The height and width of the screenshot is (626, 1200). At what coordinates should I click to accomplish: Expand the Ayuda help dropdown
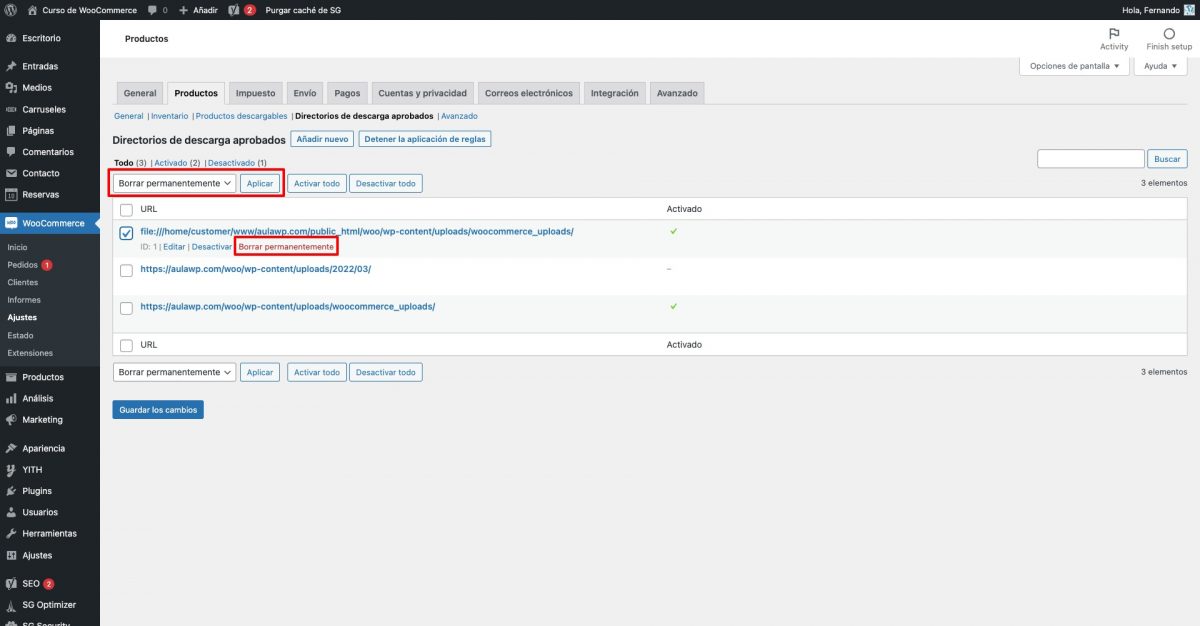coord(1160,66)
